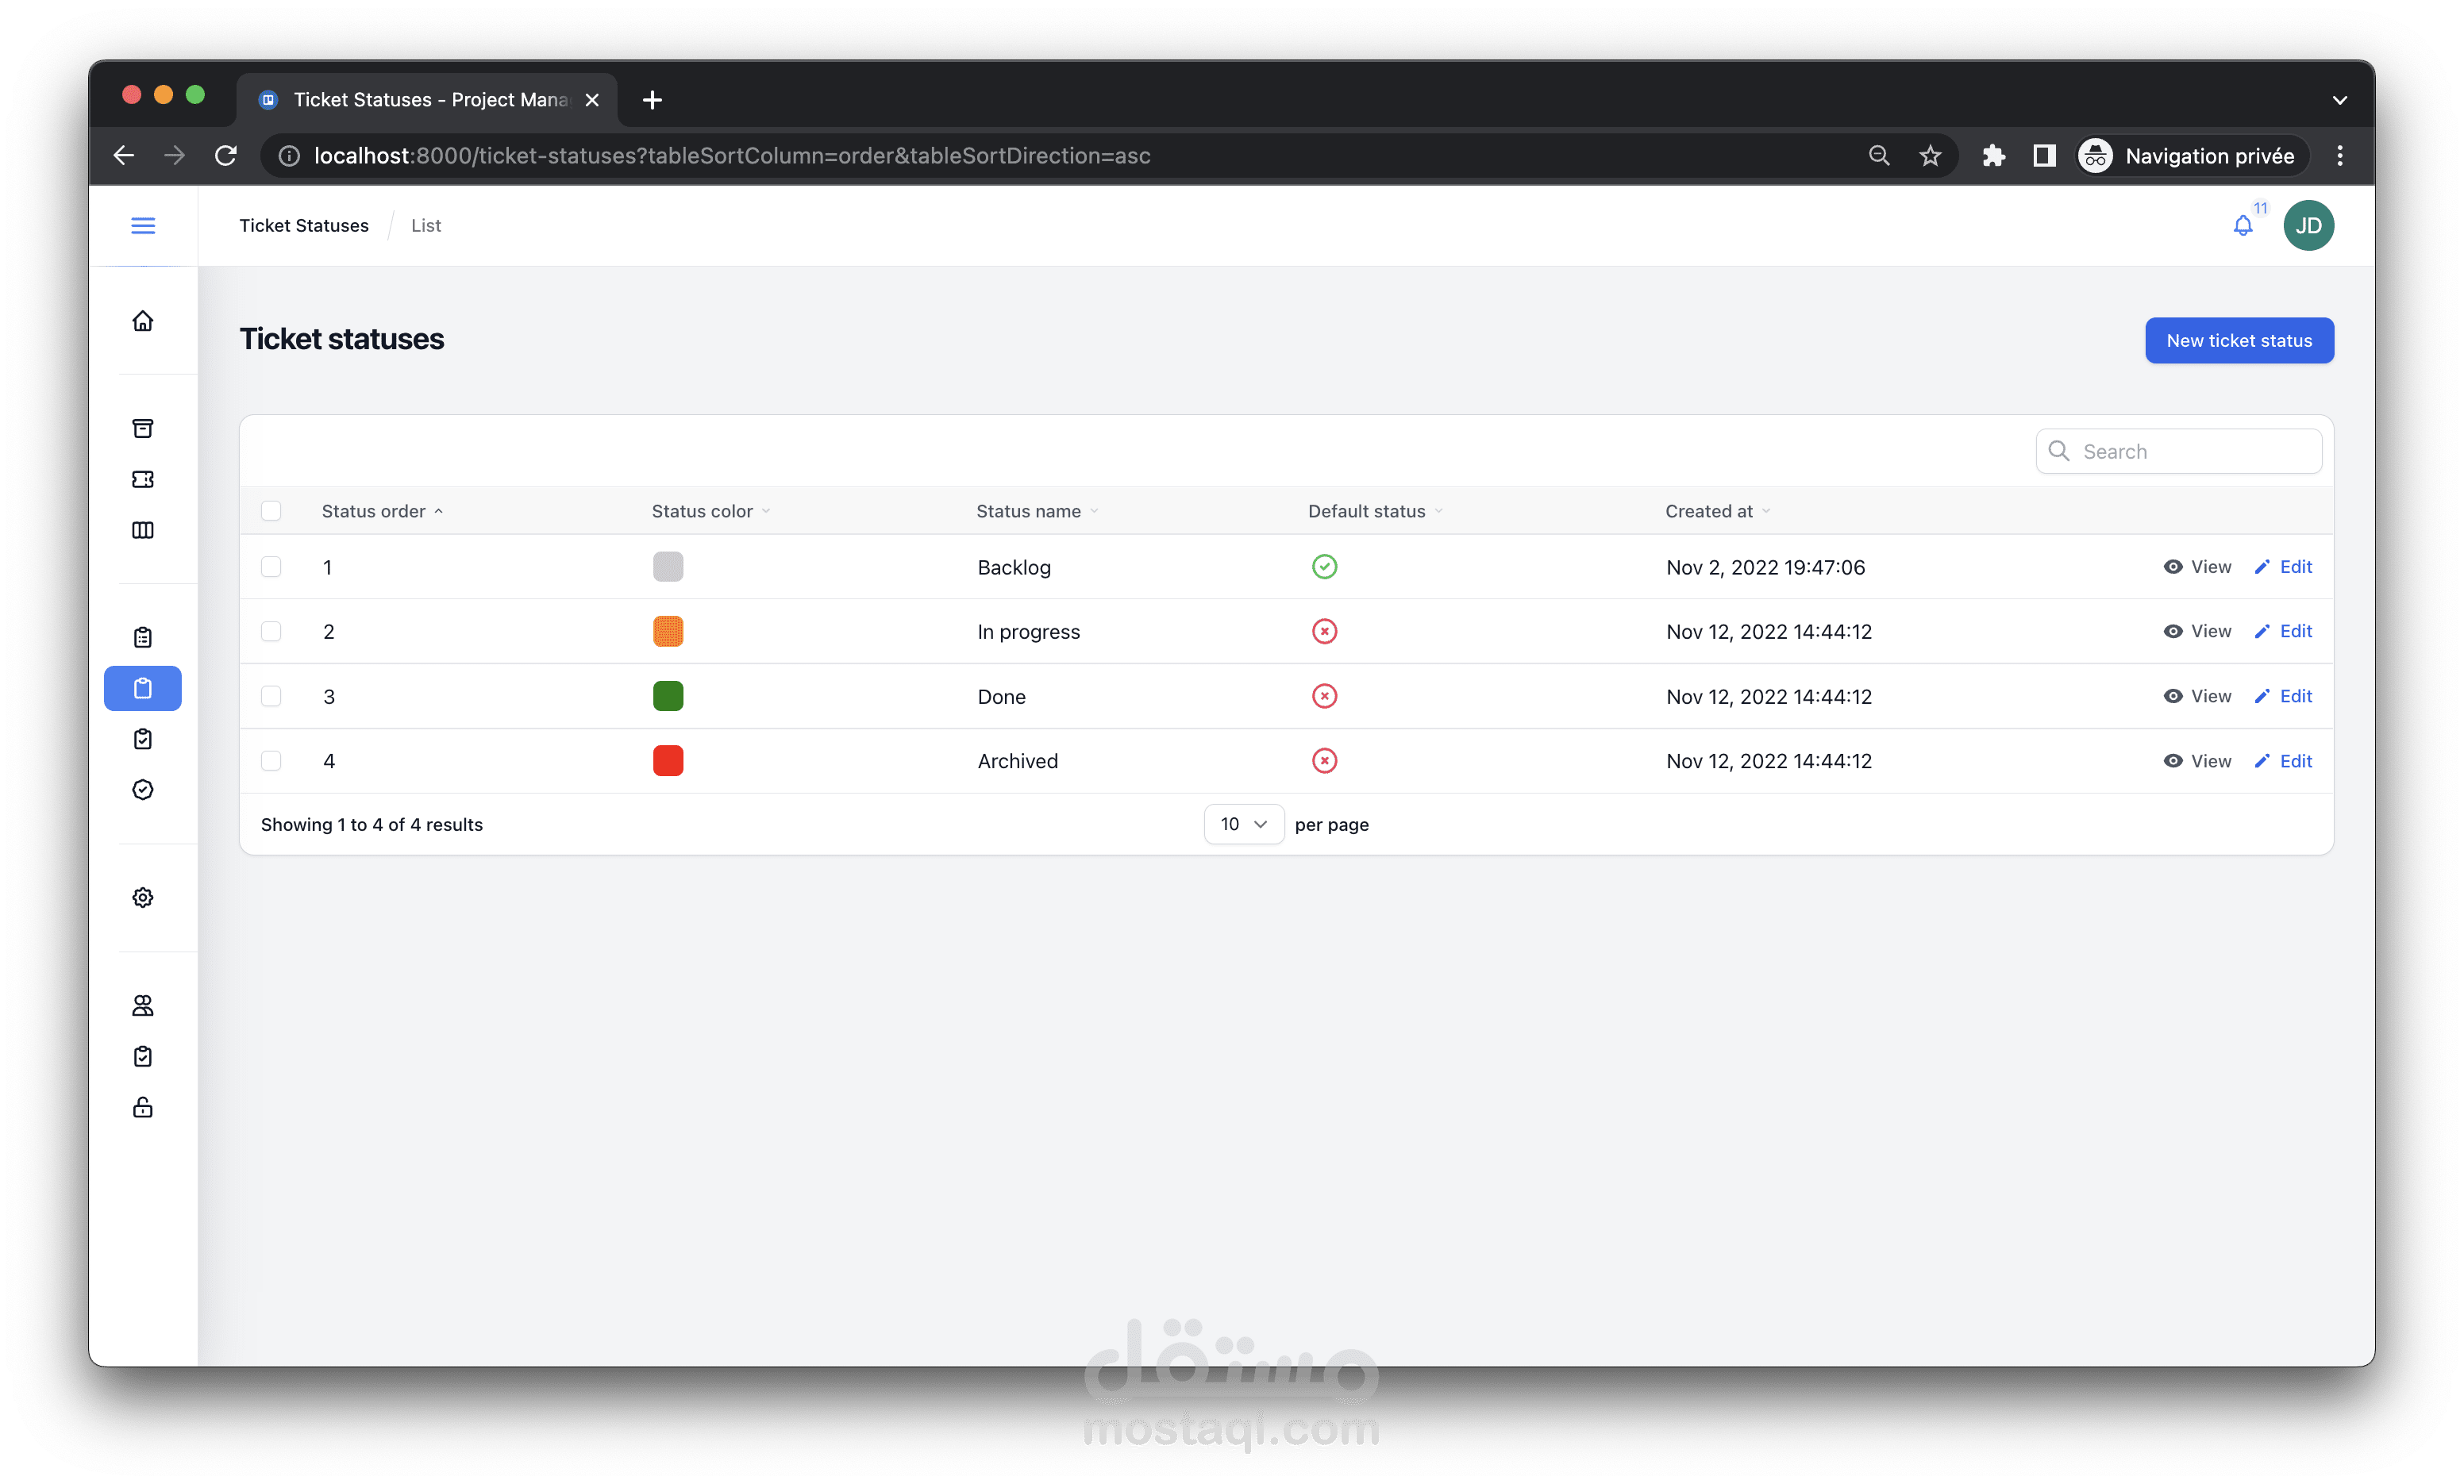Screen dimensions: 2464x1484
Task: Open the notifications bell
Action: (x=2243, y=226)
